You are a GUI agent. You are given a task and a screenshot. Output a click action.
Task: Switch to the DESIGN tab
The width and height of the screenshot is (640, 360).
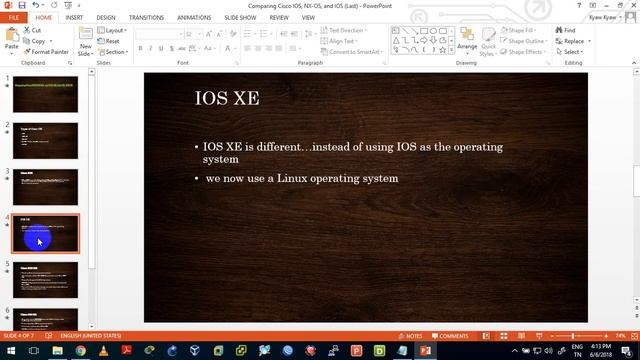click(x=106, y=18)
